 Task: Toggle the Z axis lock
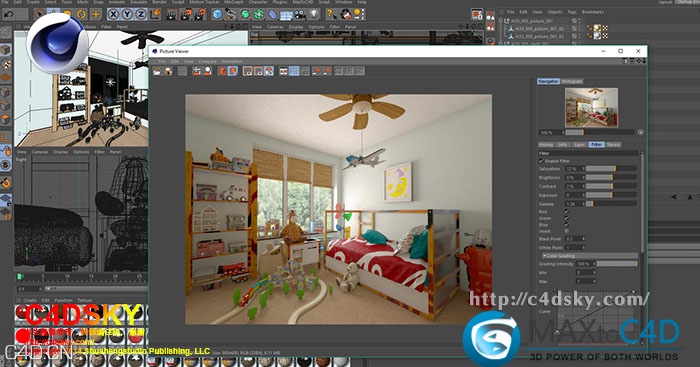(x=140, y=14)
